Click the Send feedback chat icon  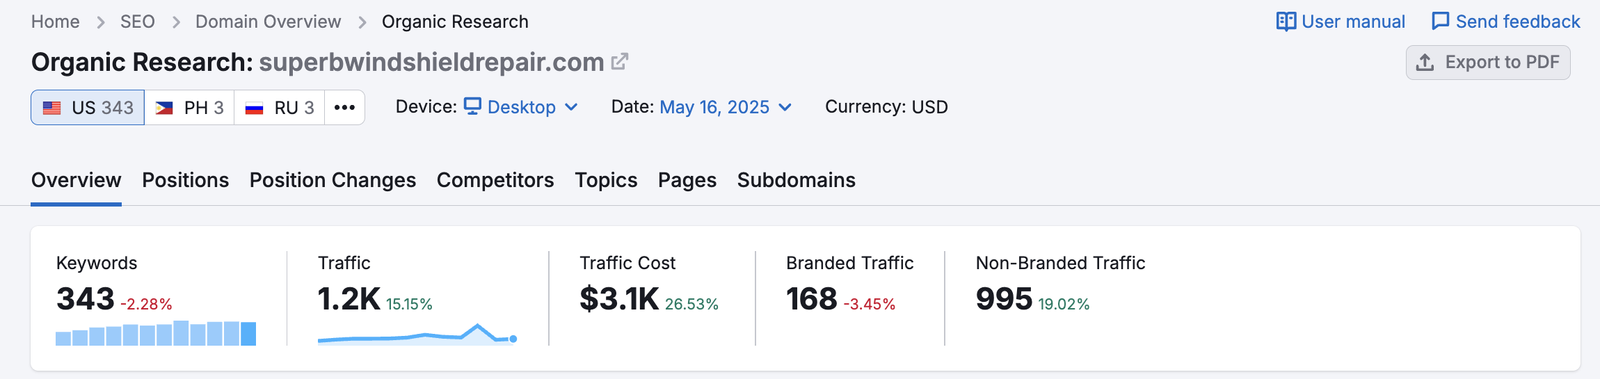click(x=1440, y=22)
